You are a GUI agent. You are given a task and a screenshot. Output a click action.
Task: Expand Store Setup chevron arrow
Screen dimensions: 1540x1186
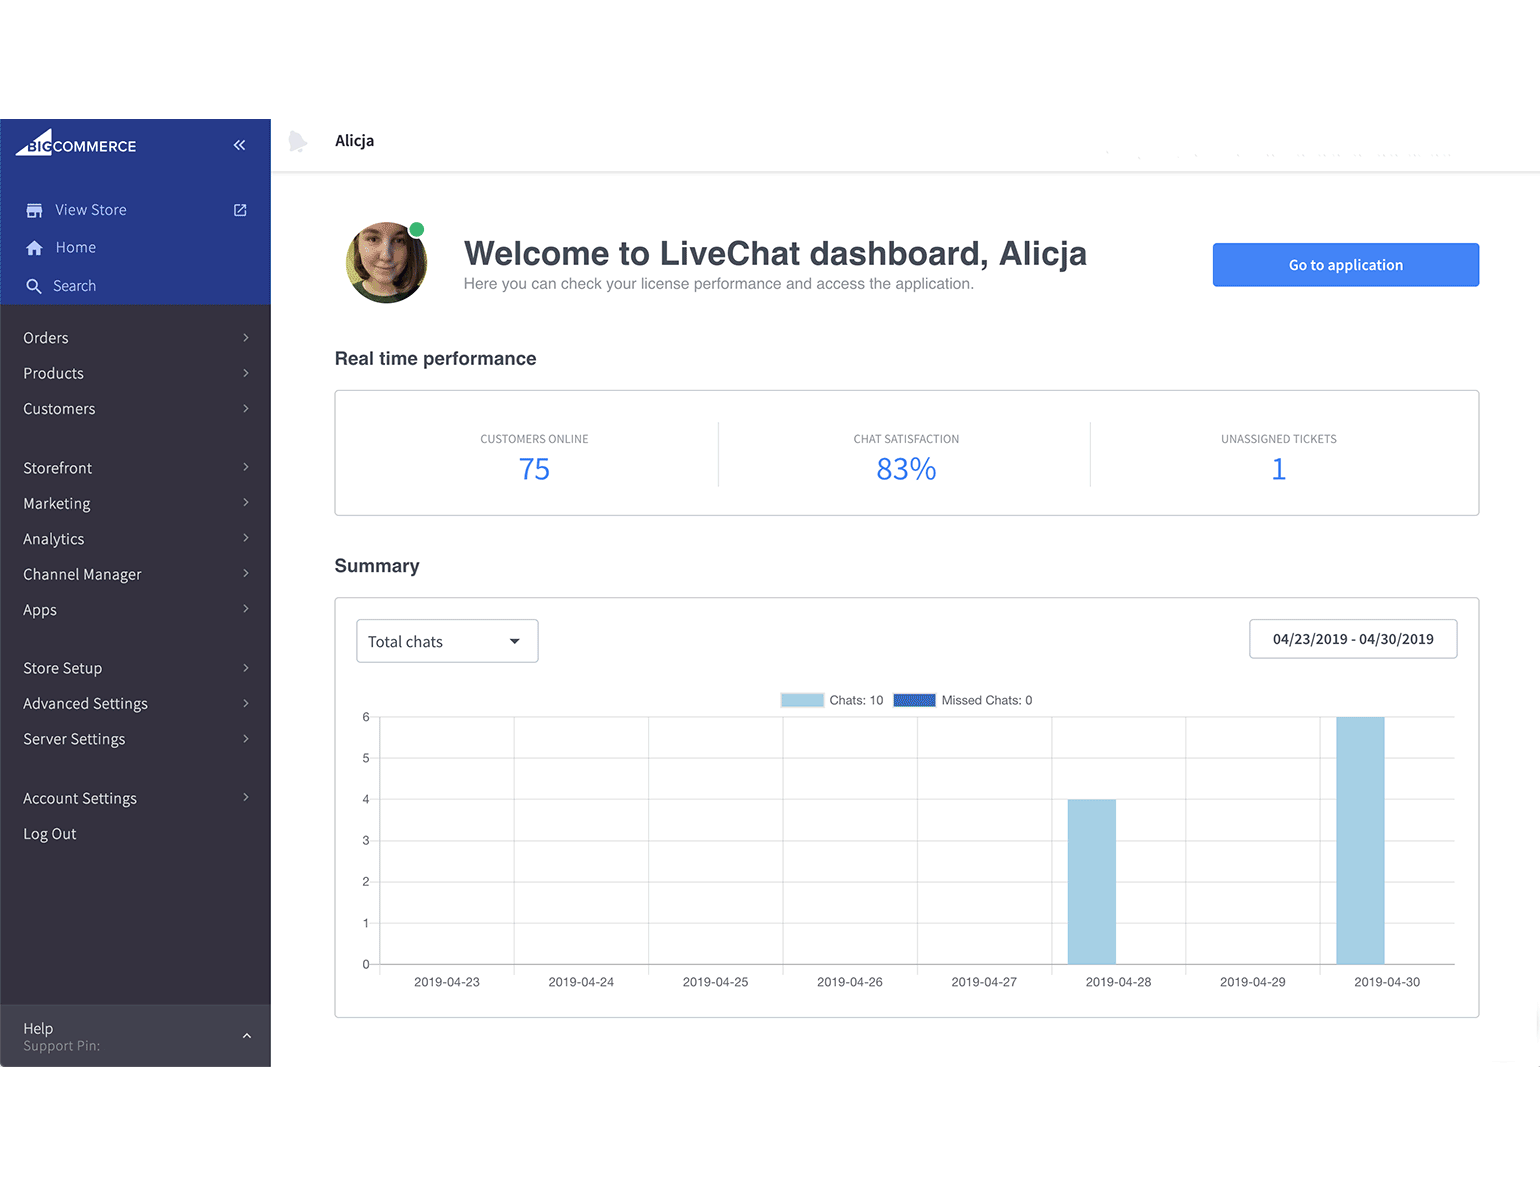pyautogui.click(x=246, y=667)
